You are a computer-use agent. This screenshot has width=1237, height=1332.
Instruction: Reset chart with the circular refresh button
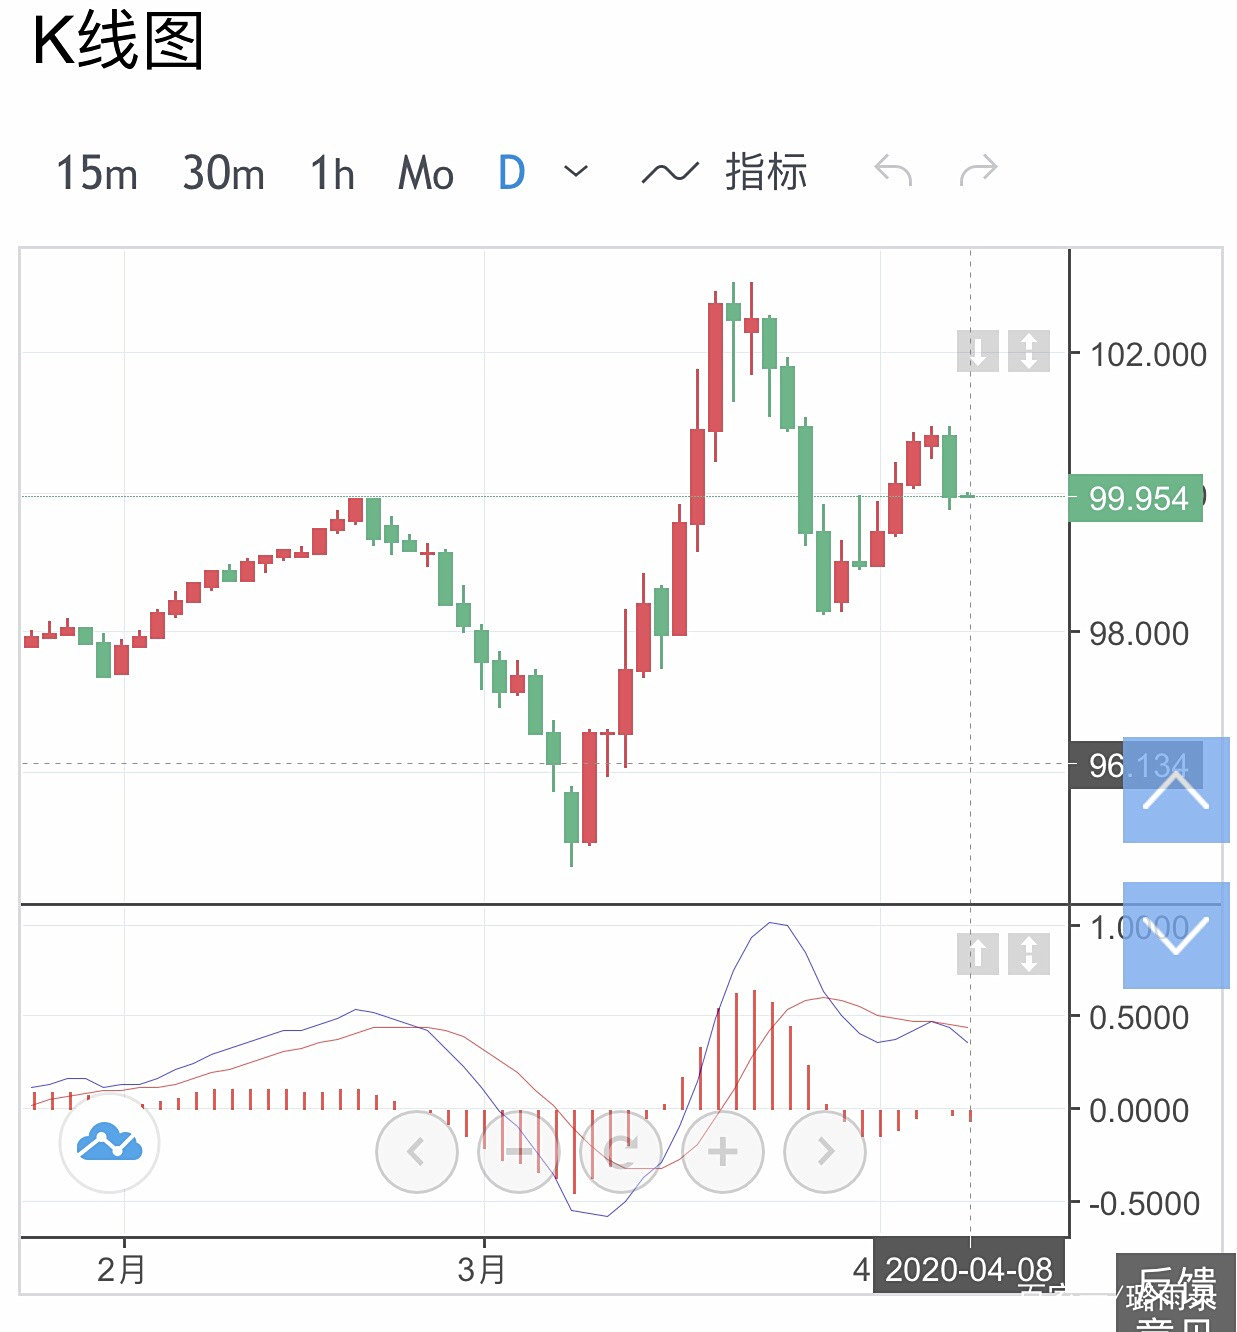[x=621, y=1151]
